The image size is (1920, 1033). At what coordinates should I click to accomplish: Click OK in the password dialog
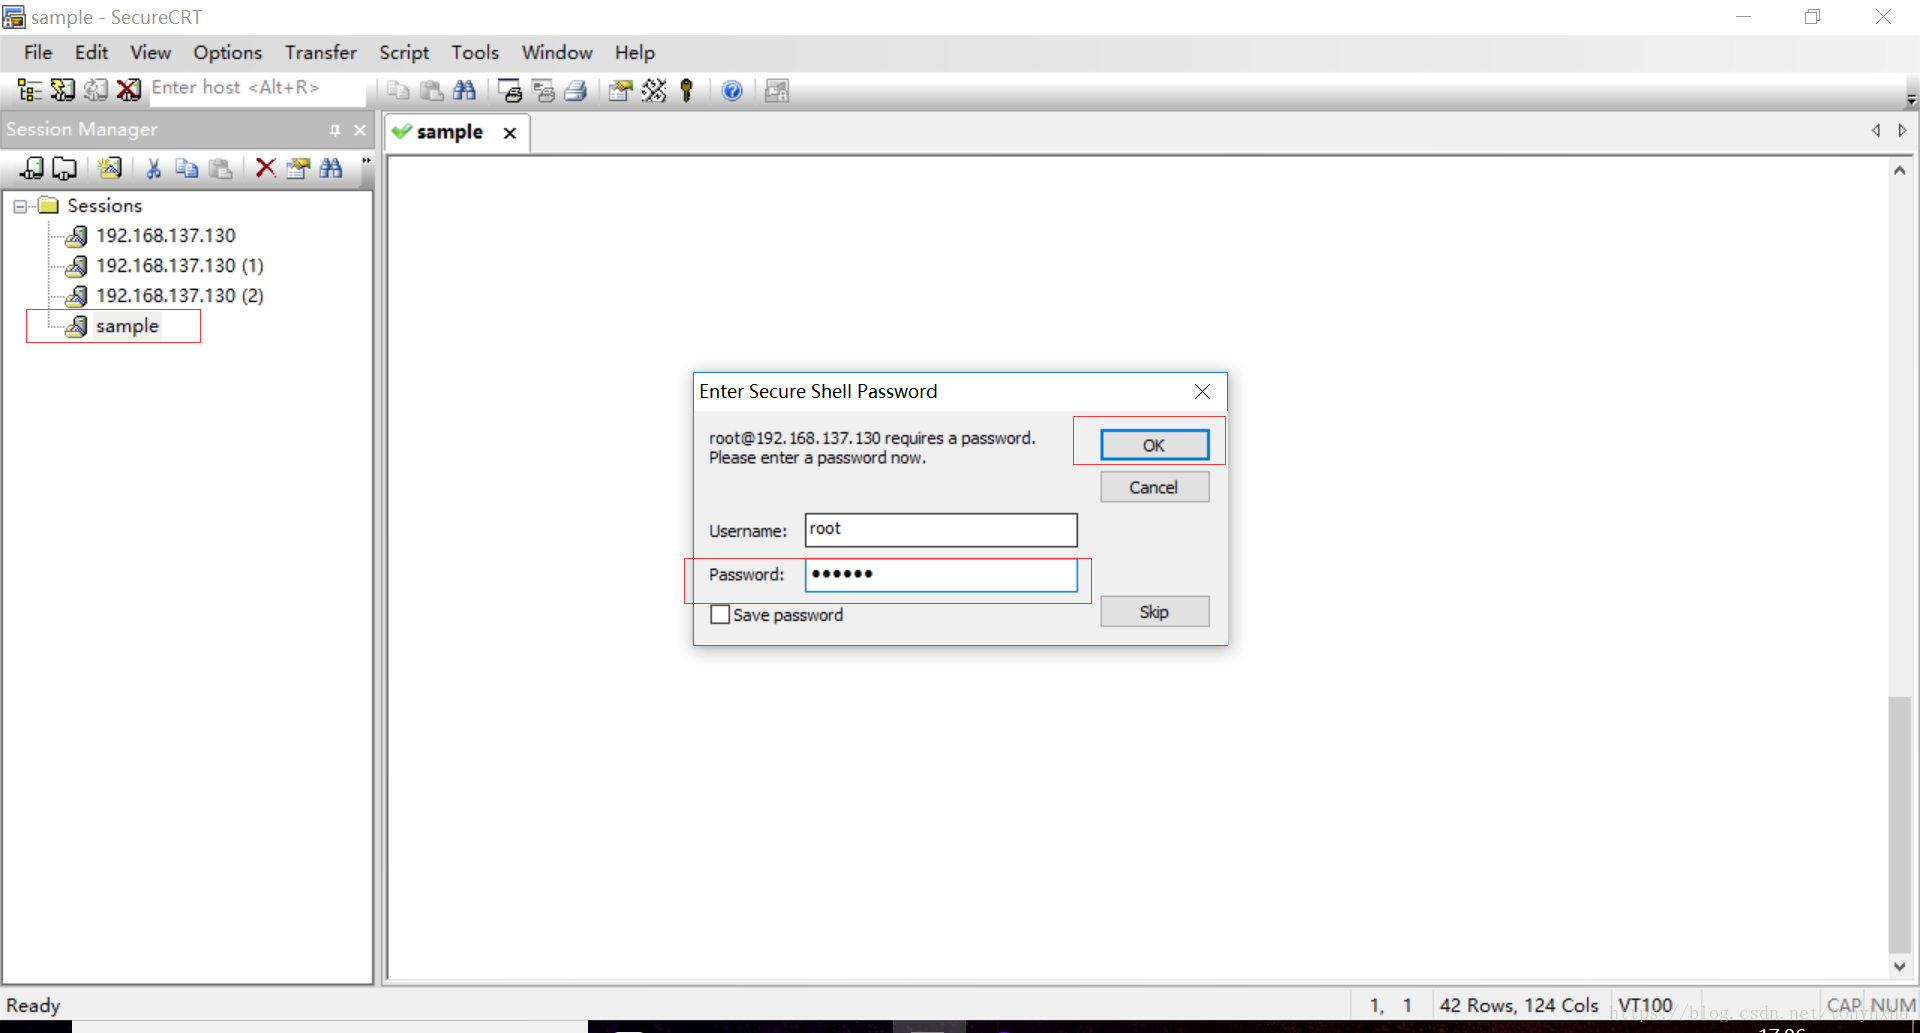click(1154, 445)
